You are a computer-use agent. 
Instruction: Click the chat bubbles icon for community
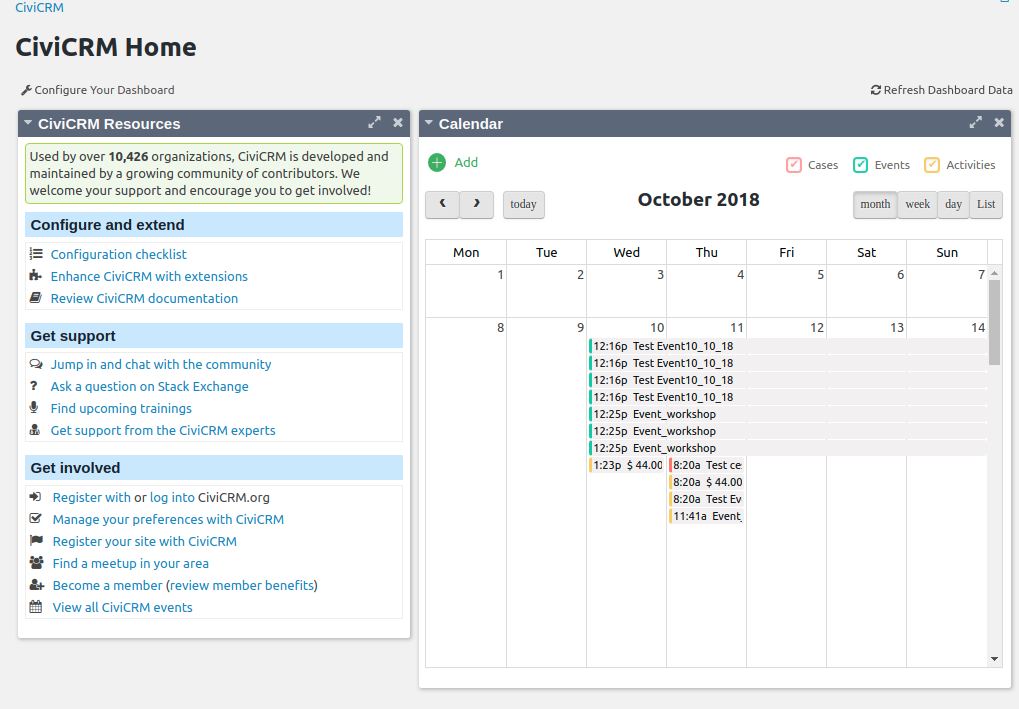(36, 365)
